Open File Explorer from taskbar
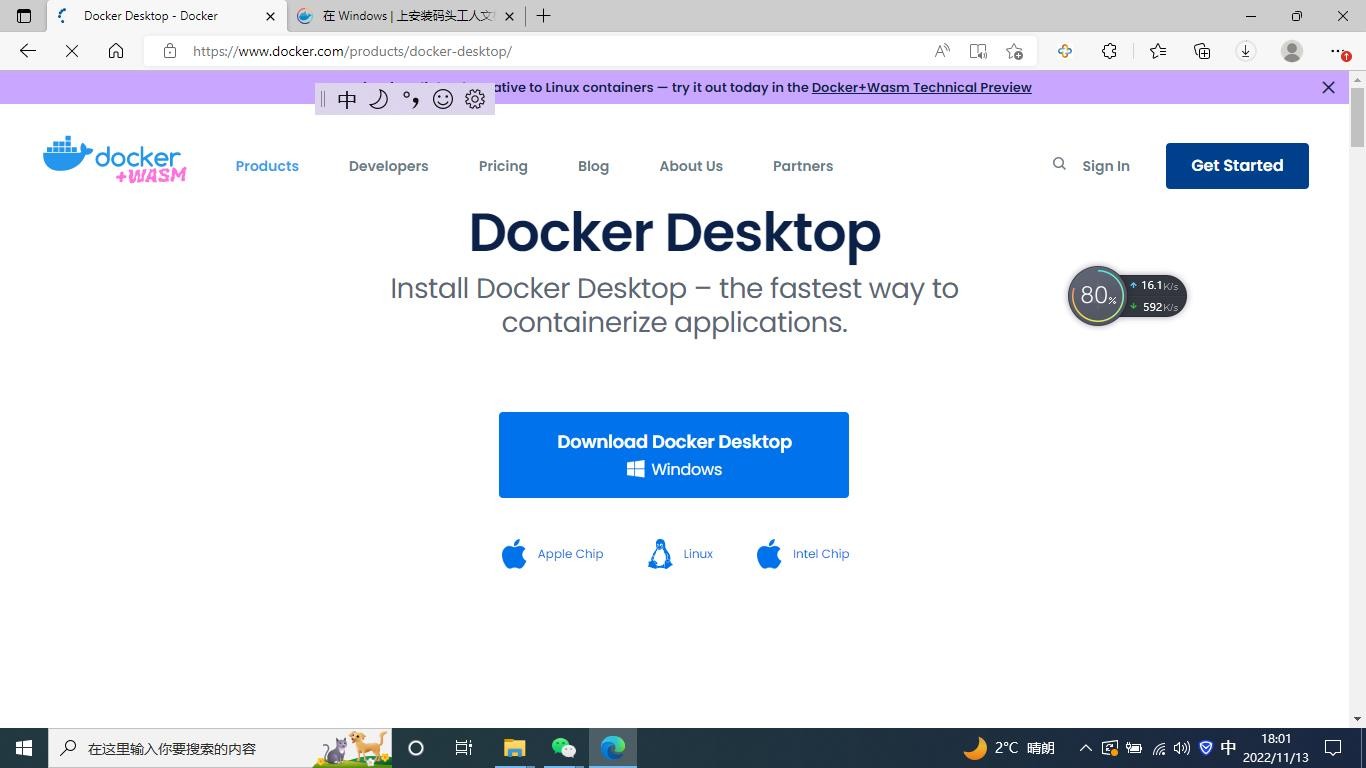1366x768 pixels. click(514, 748)
